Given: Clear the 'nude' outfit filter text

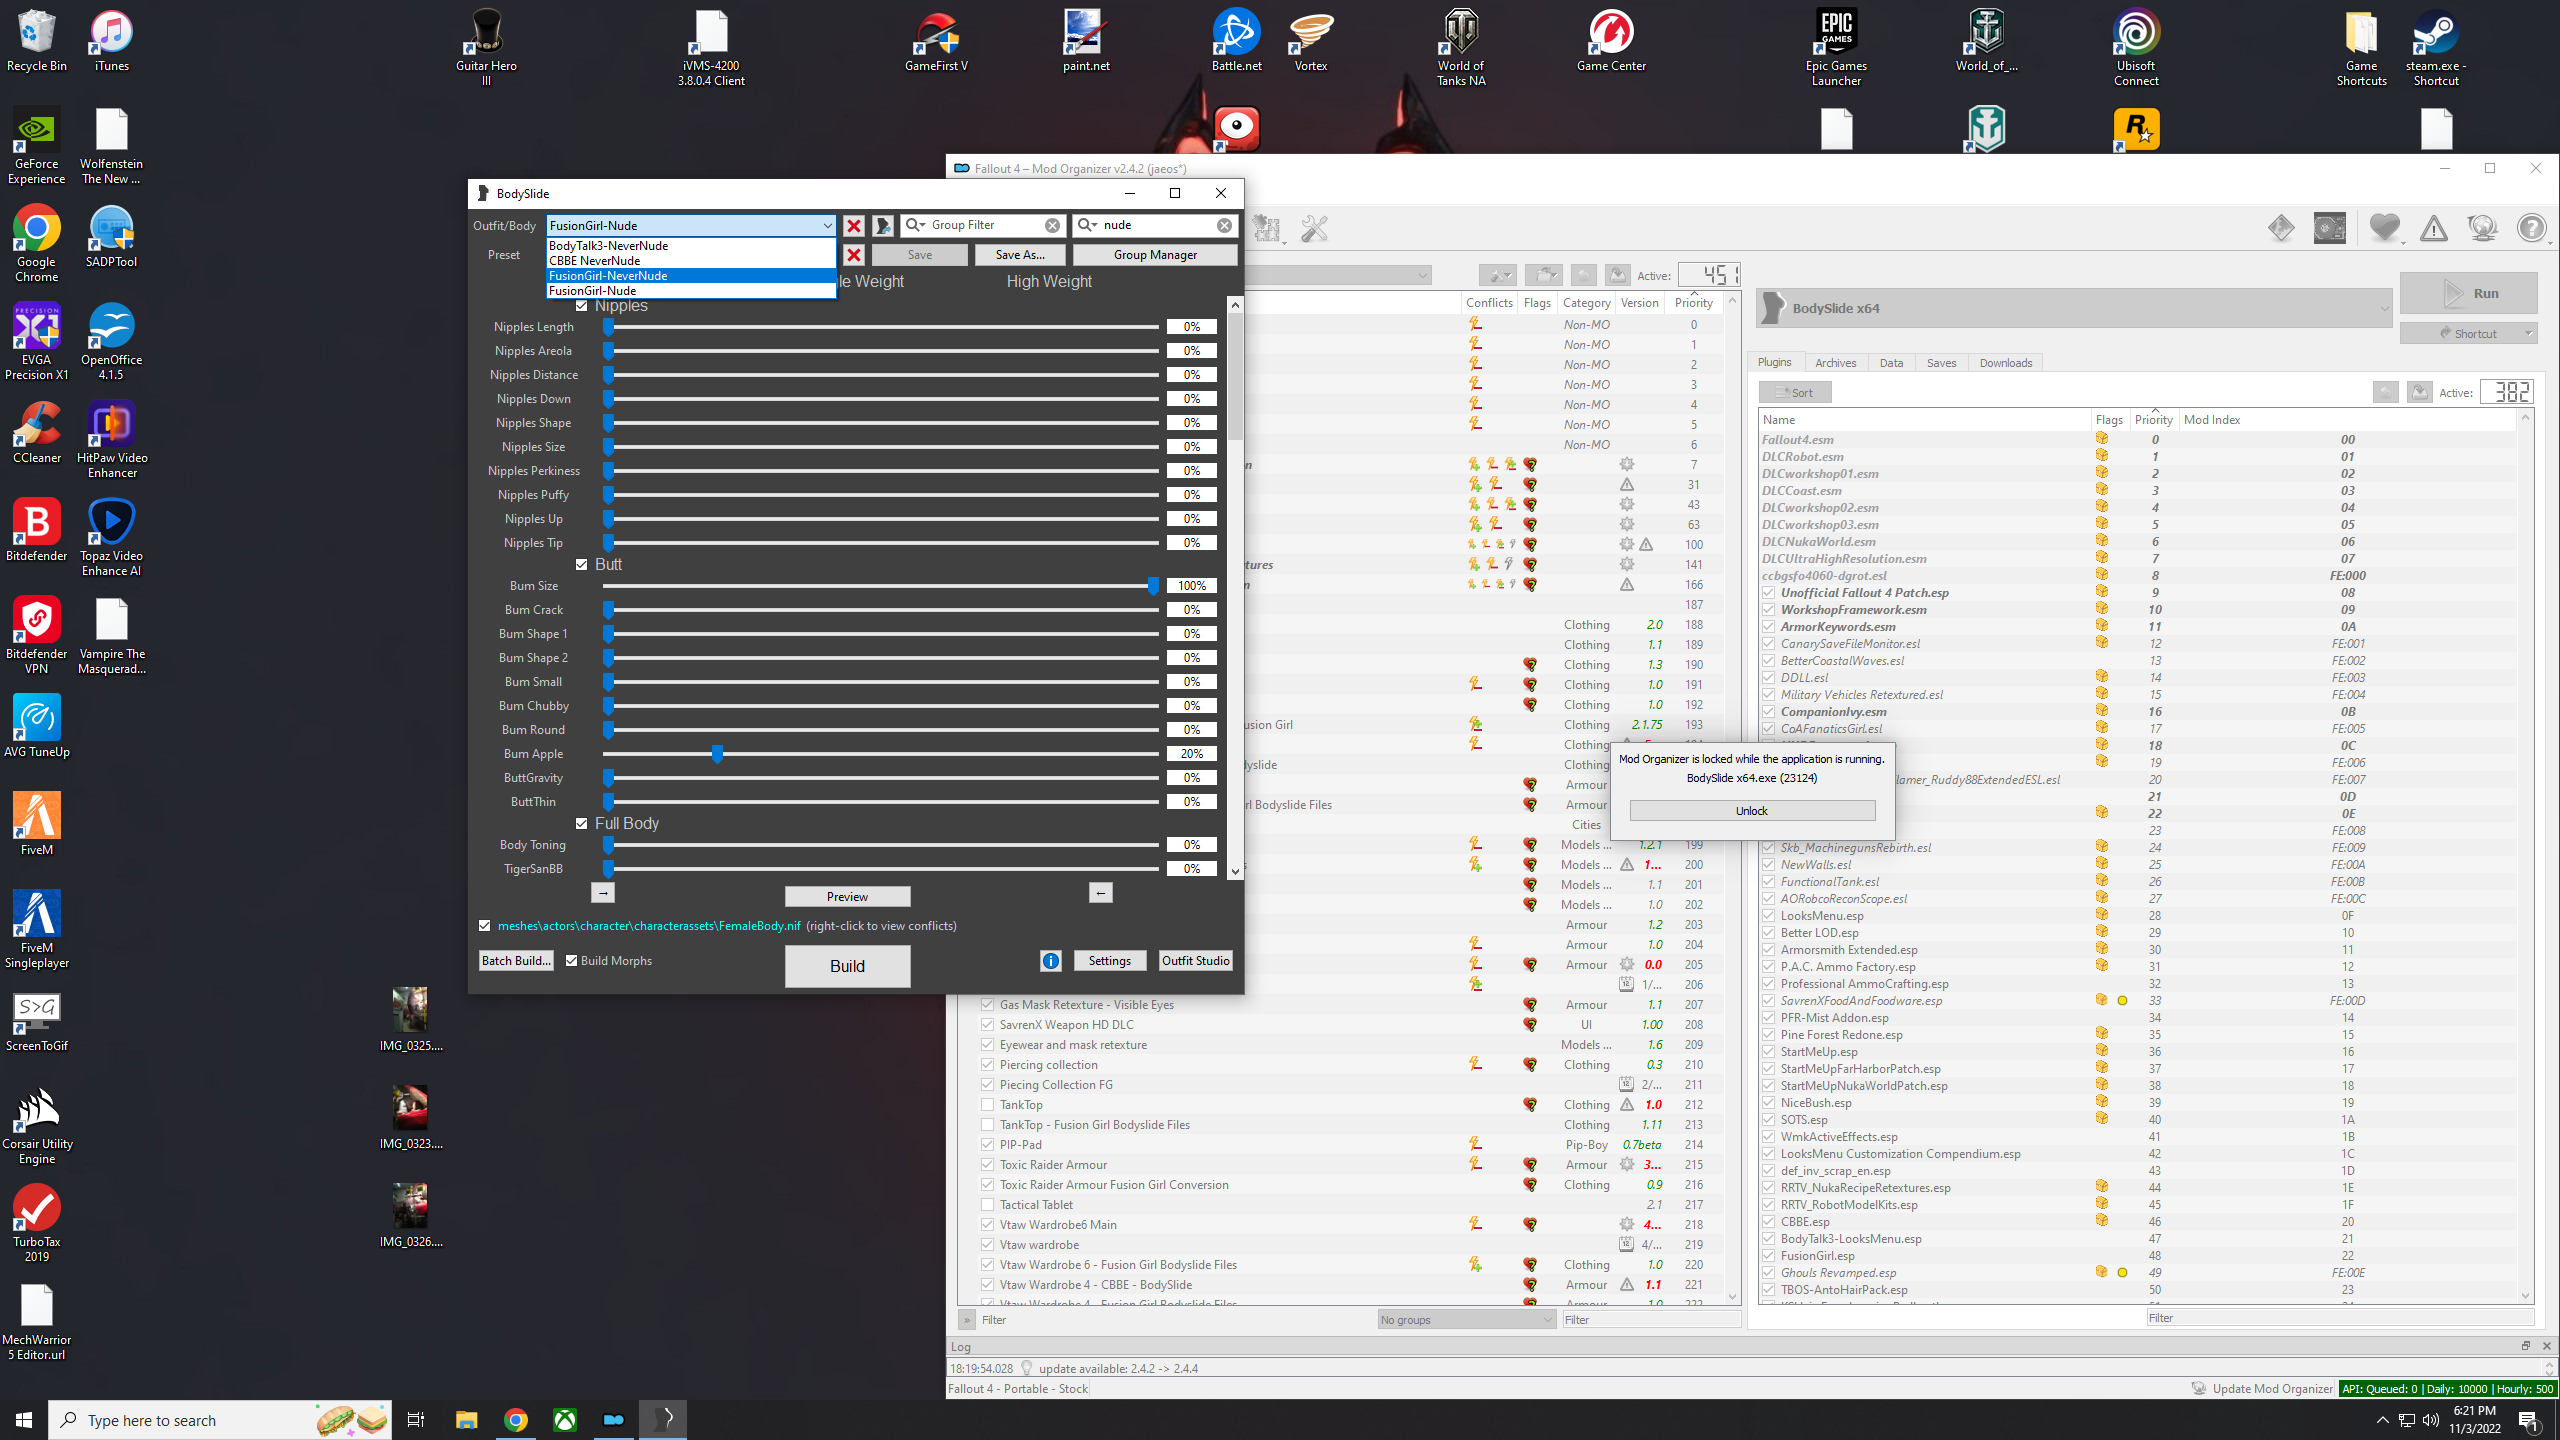Looking at the screenshot, I should (1224, 226).
